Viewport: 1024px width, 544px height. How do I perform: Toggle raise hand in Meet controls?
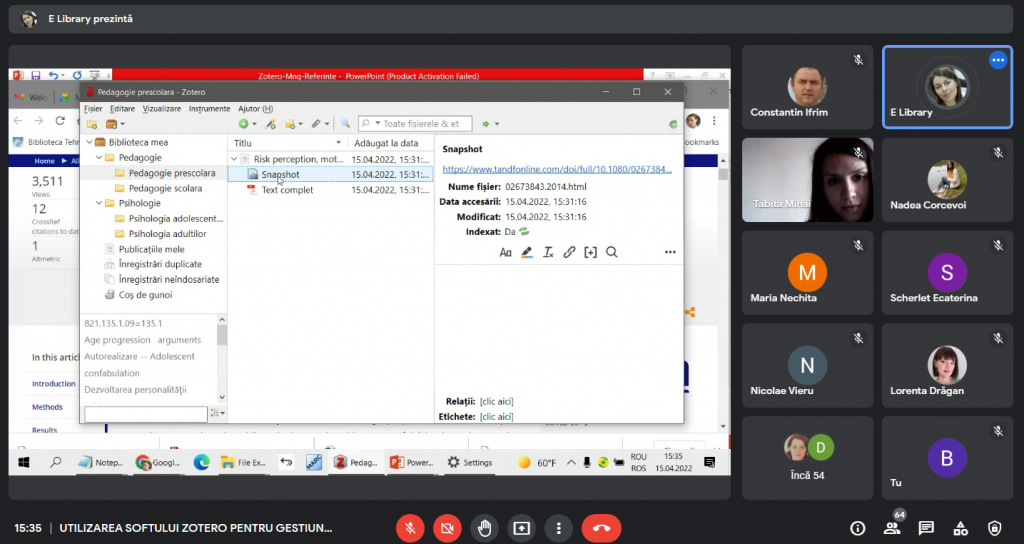point(485,528)
